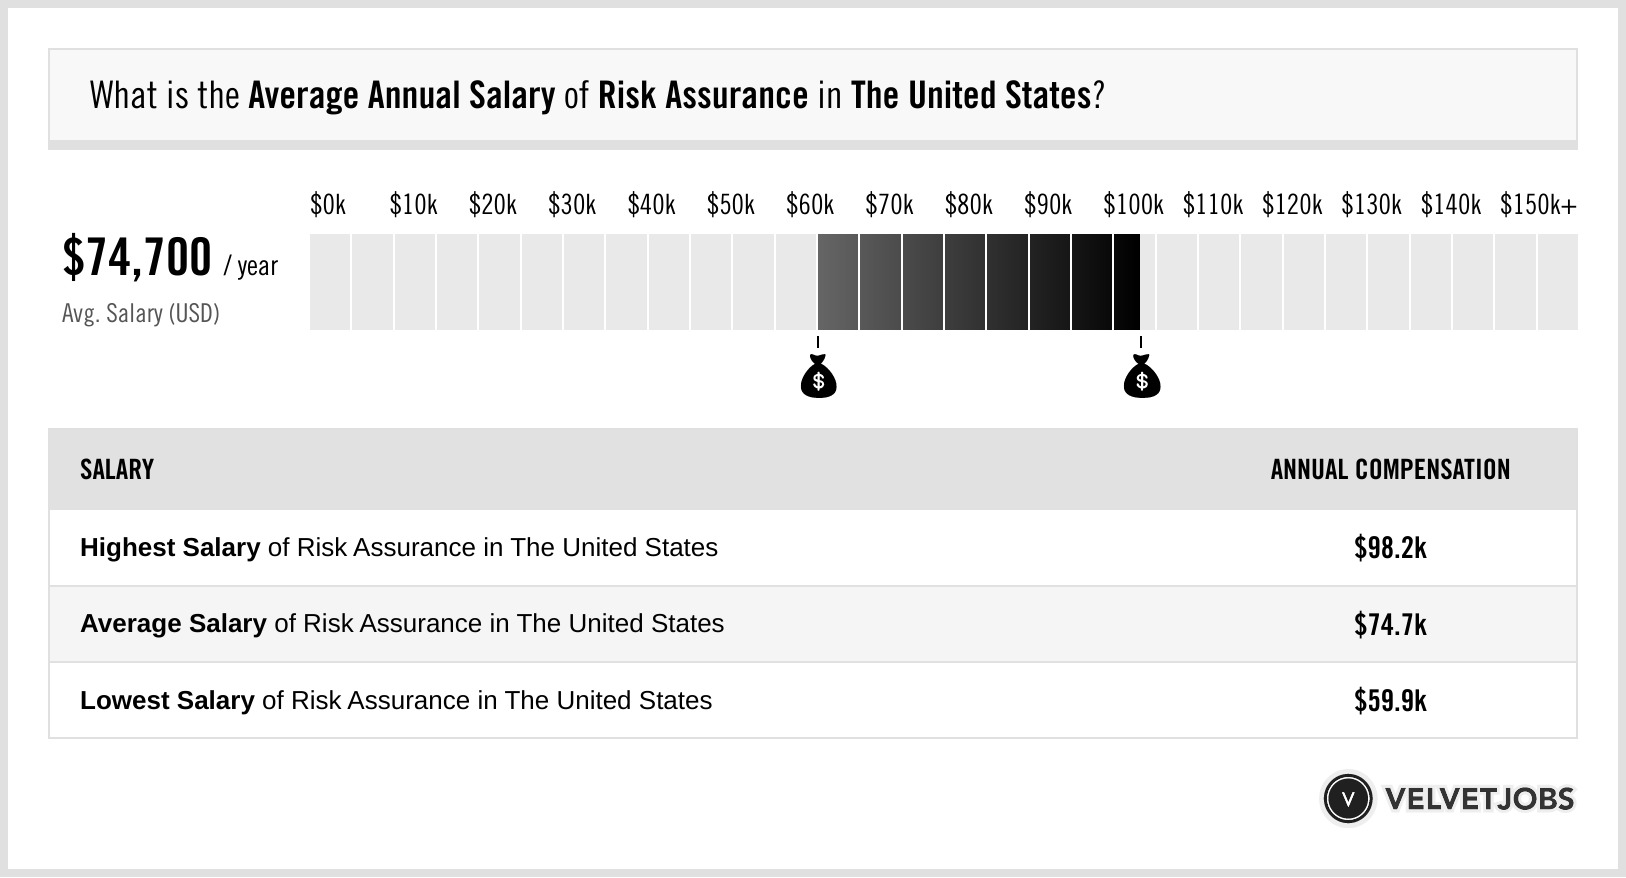Click the Average Annual Salary heading text
The width and height of the screenshot is (1626, 878).
(x=401, y=96)
